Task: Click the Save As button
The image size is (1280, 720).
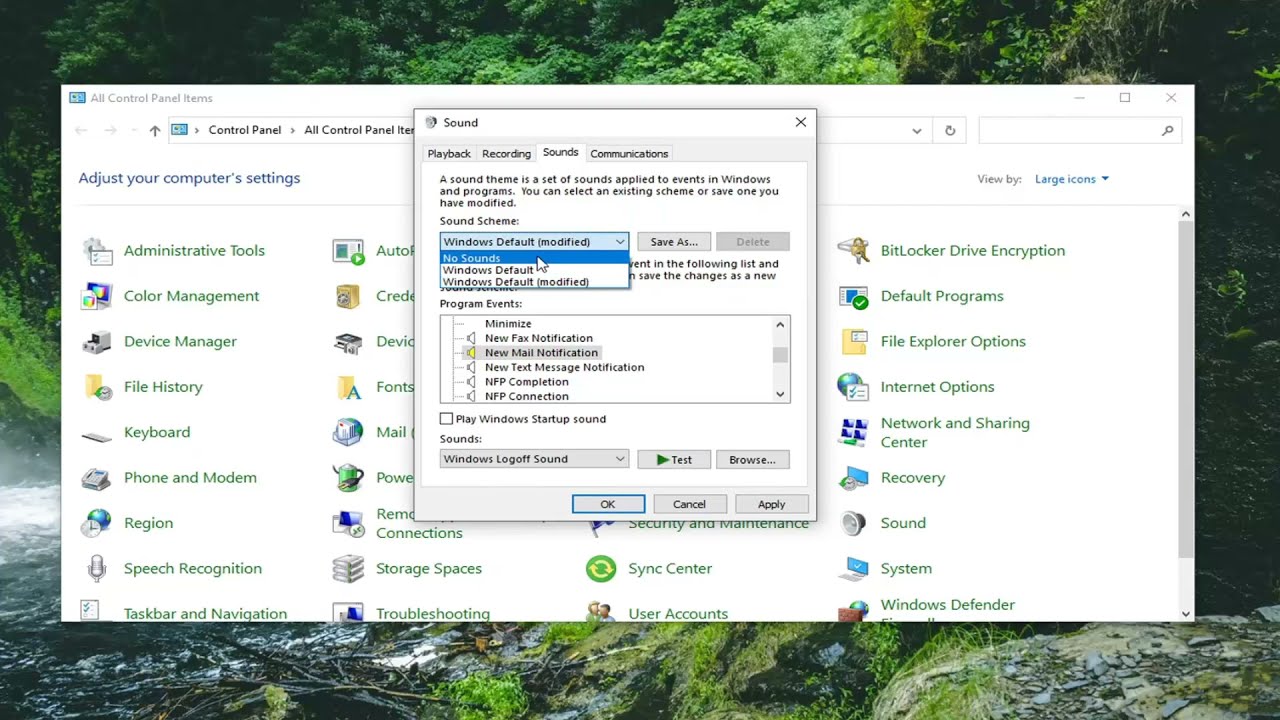Action: click(674, 242)
